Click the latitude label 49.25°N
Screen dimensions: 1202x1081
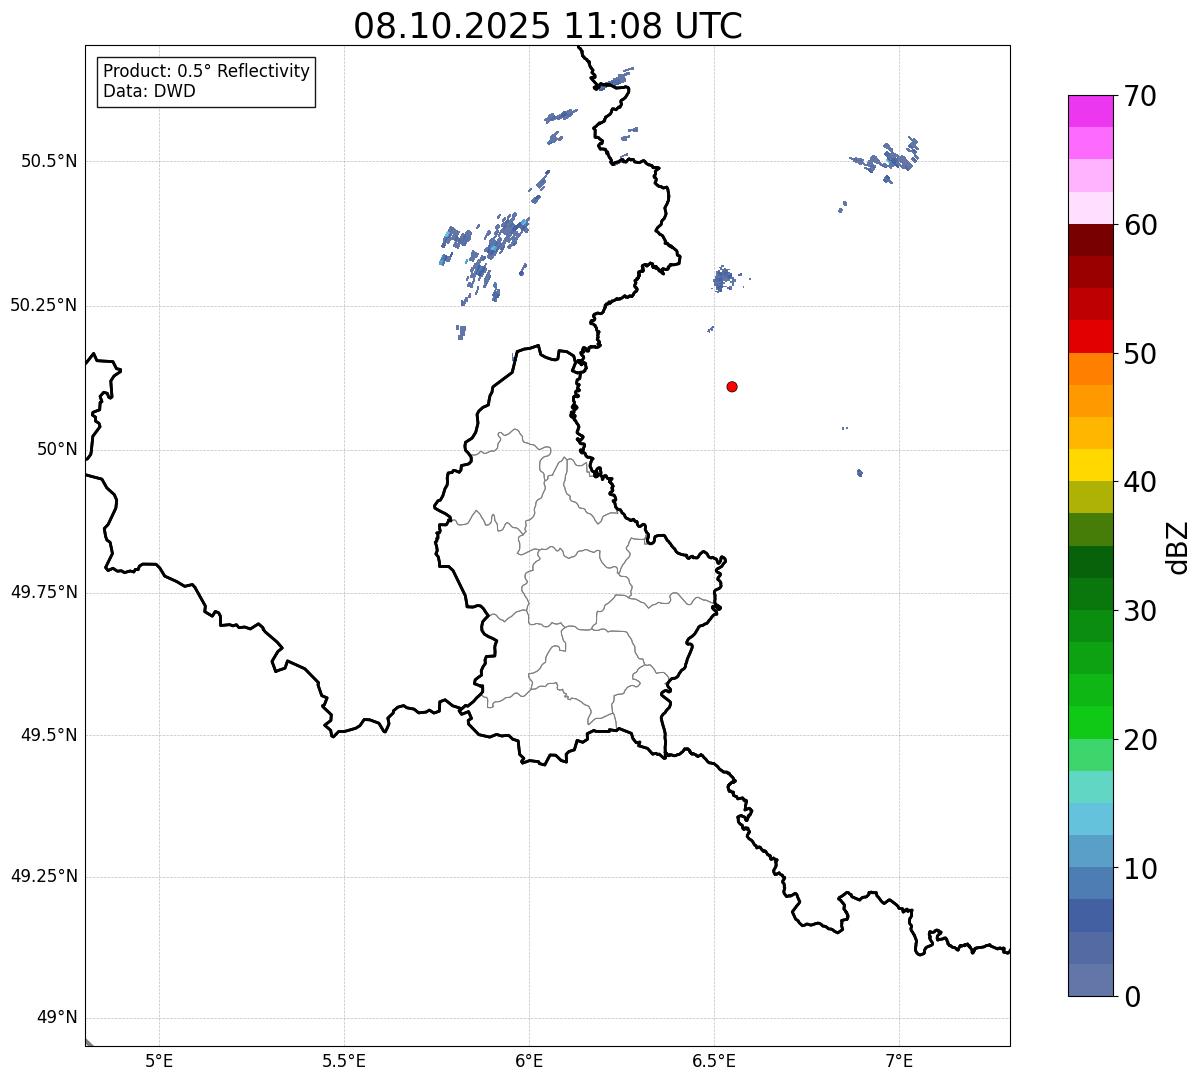pos(44,876)
